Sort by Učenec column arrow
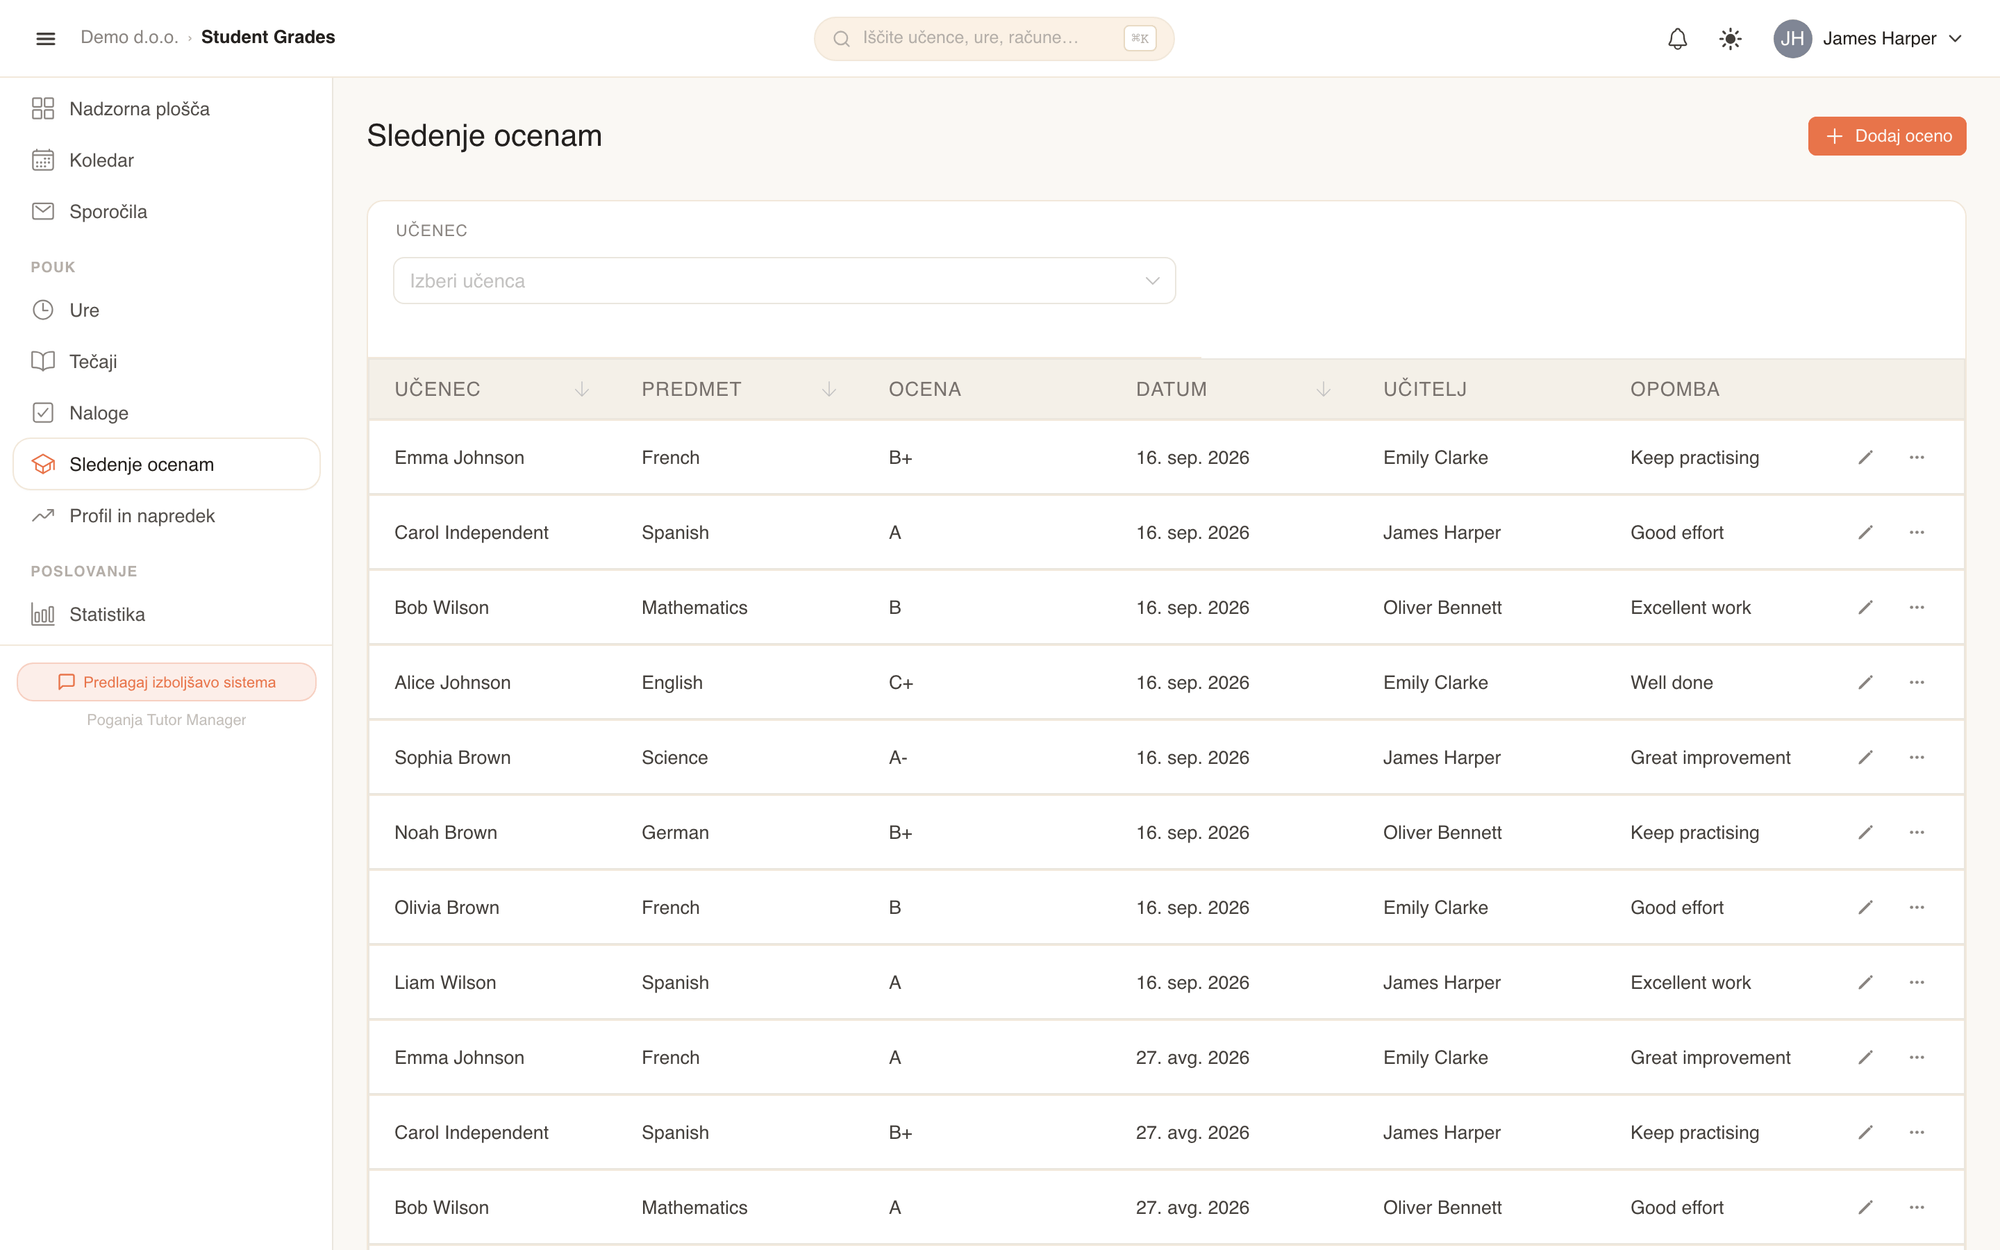This screenshot has height=1250, width=2000. click(581, 389)
